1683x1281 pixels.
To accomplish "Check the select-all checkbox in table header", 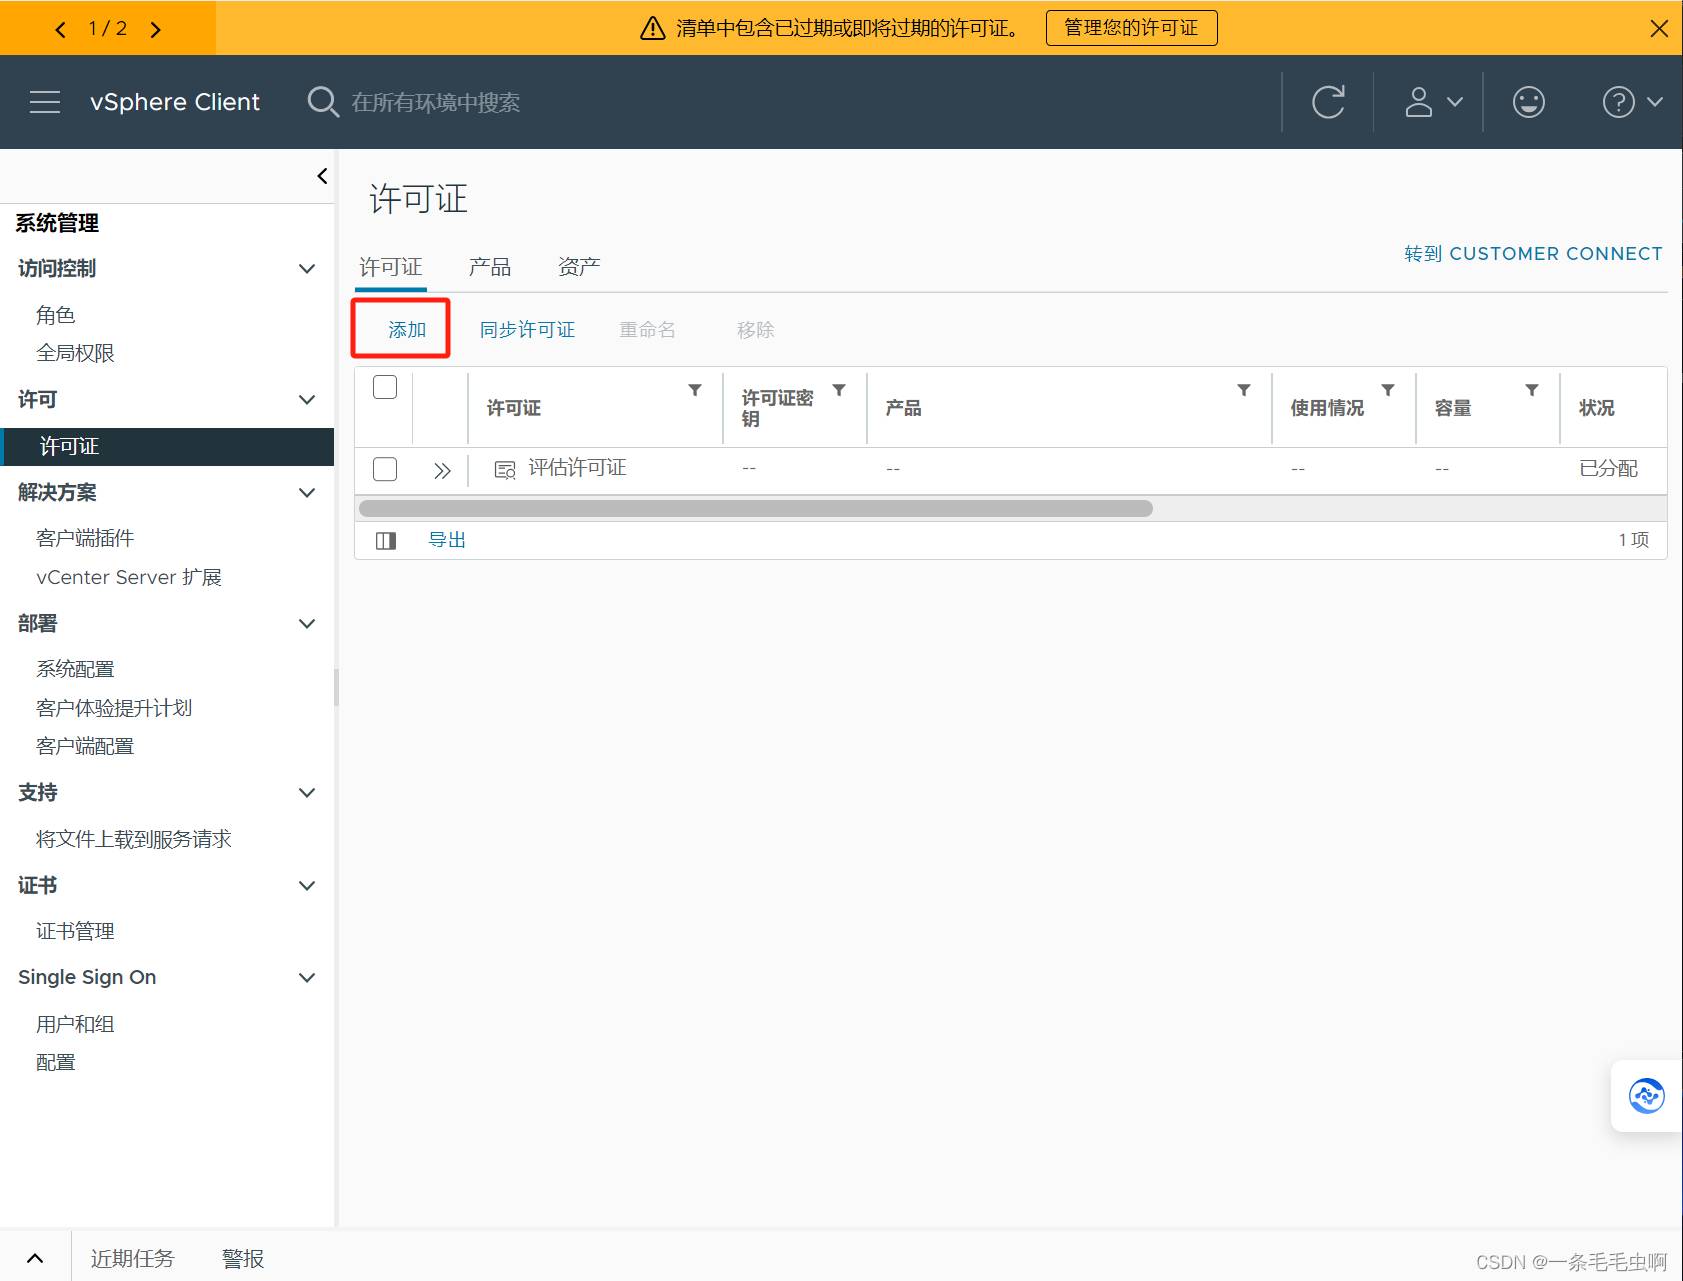I will tap(385, 387).
